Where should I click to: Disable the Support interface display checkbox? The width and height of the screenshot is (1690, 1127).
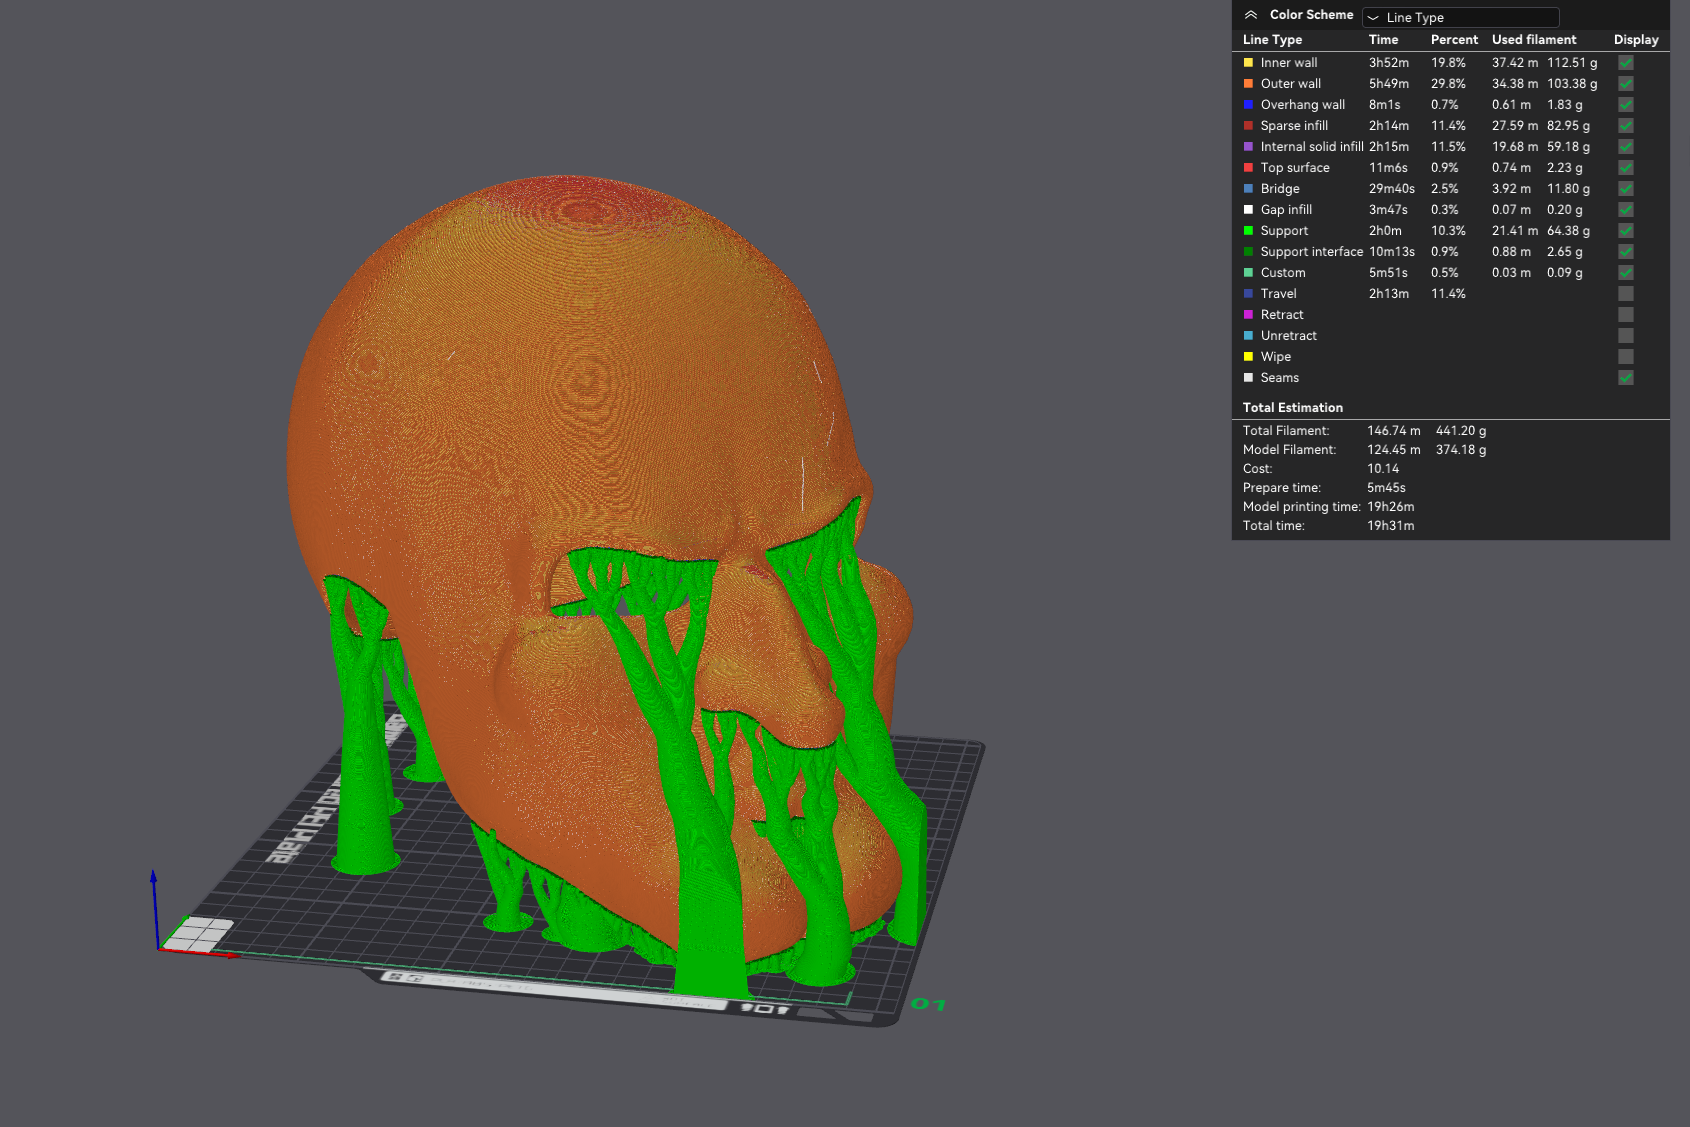click(1626, 251)
